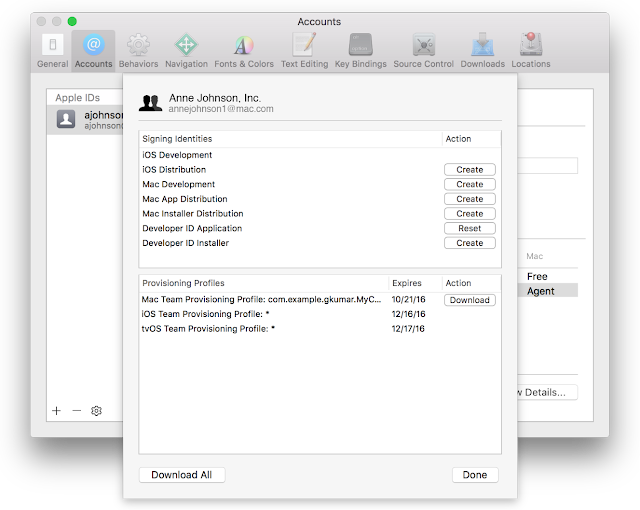
Task: Open the Behaviors gear icon
Action: (x=138, y=51)
